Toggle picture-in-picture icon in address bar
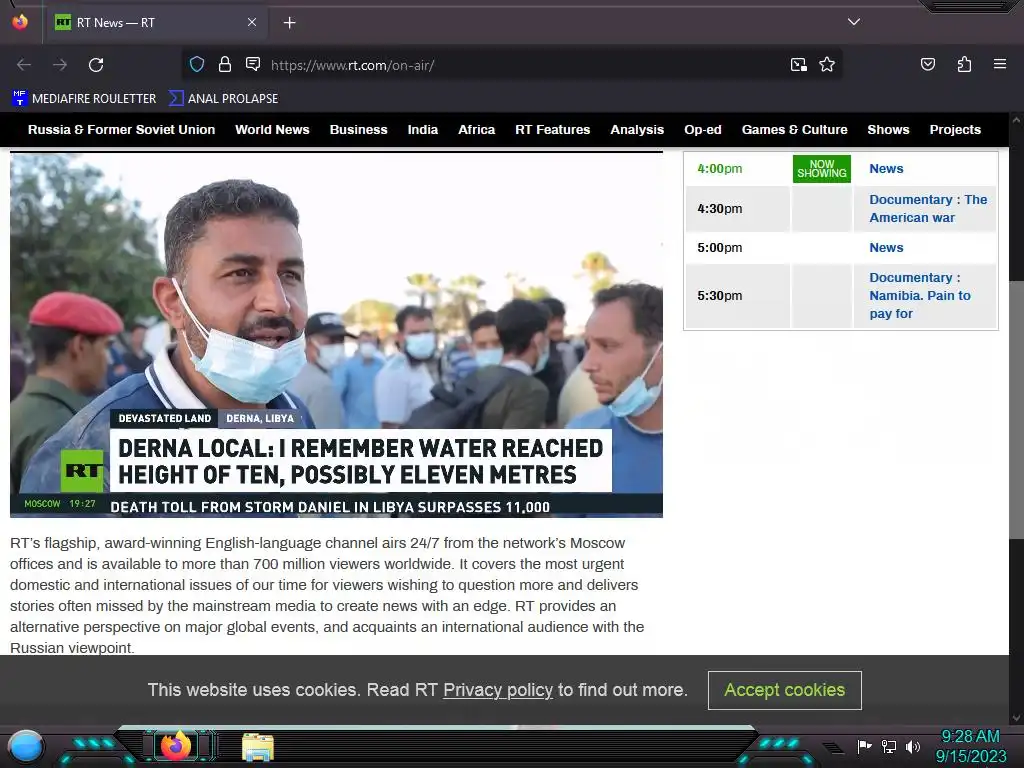Screen dimensions: 1024x768 (x=798, y=64)
